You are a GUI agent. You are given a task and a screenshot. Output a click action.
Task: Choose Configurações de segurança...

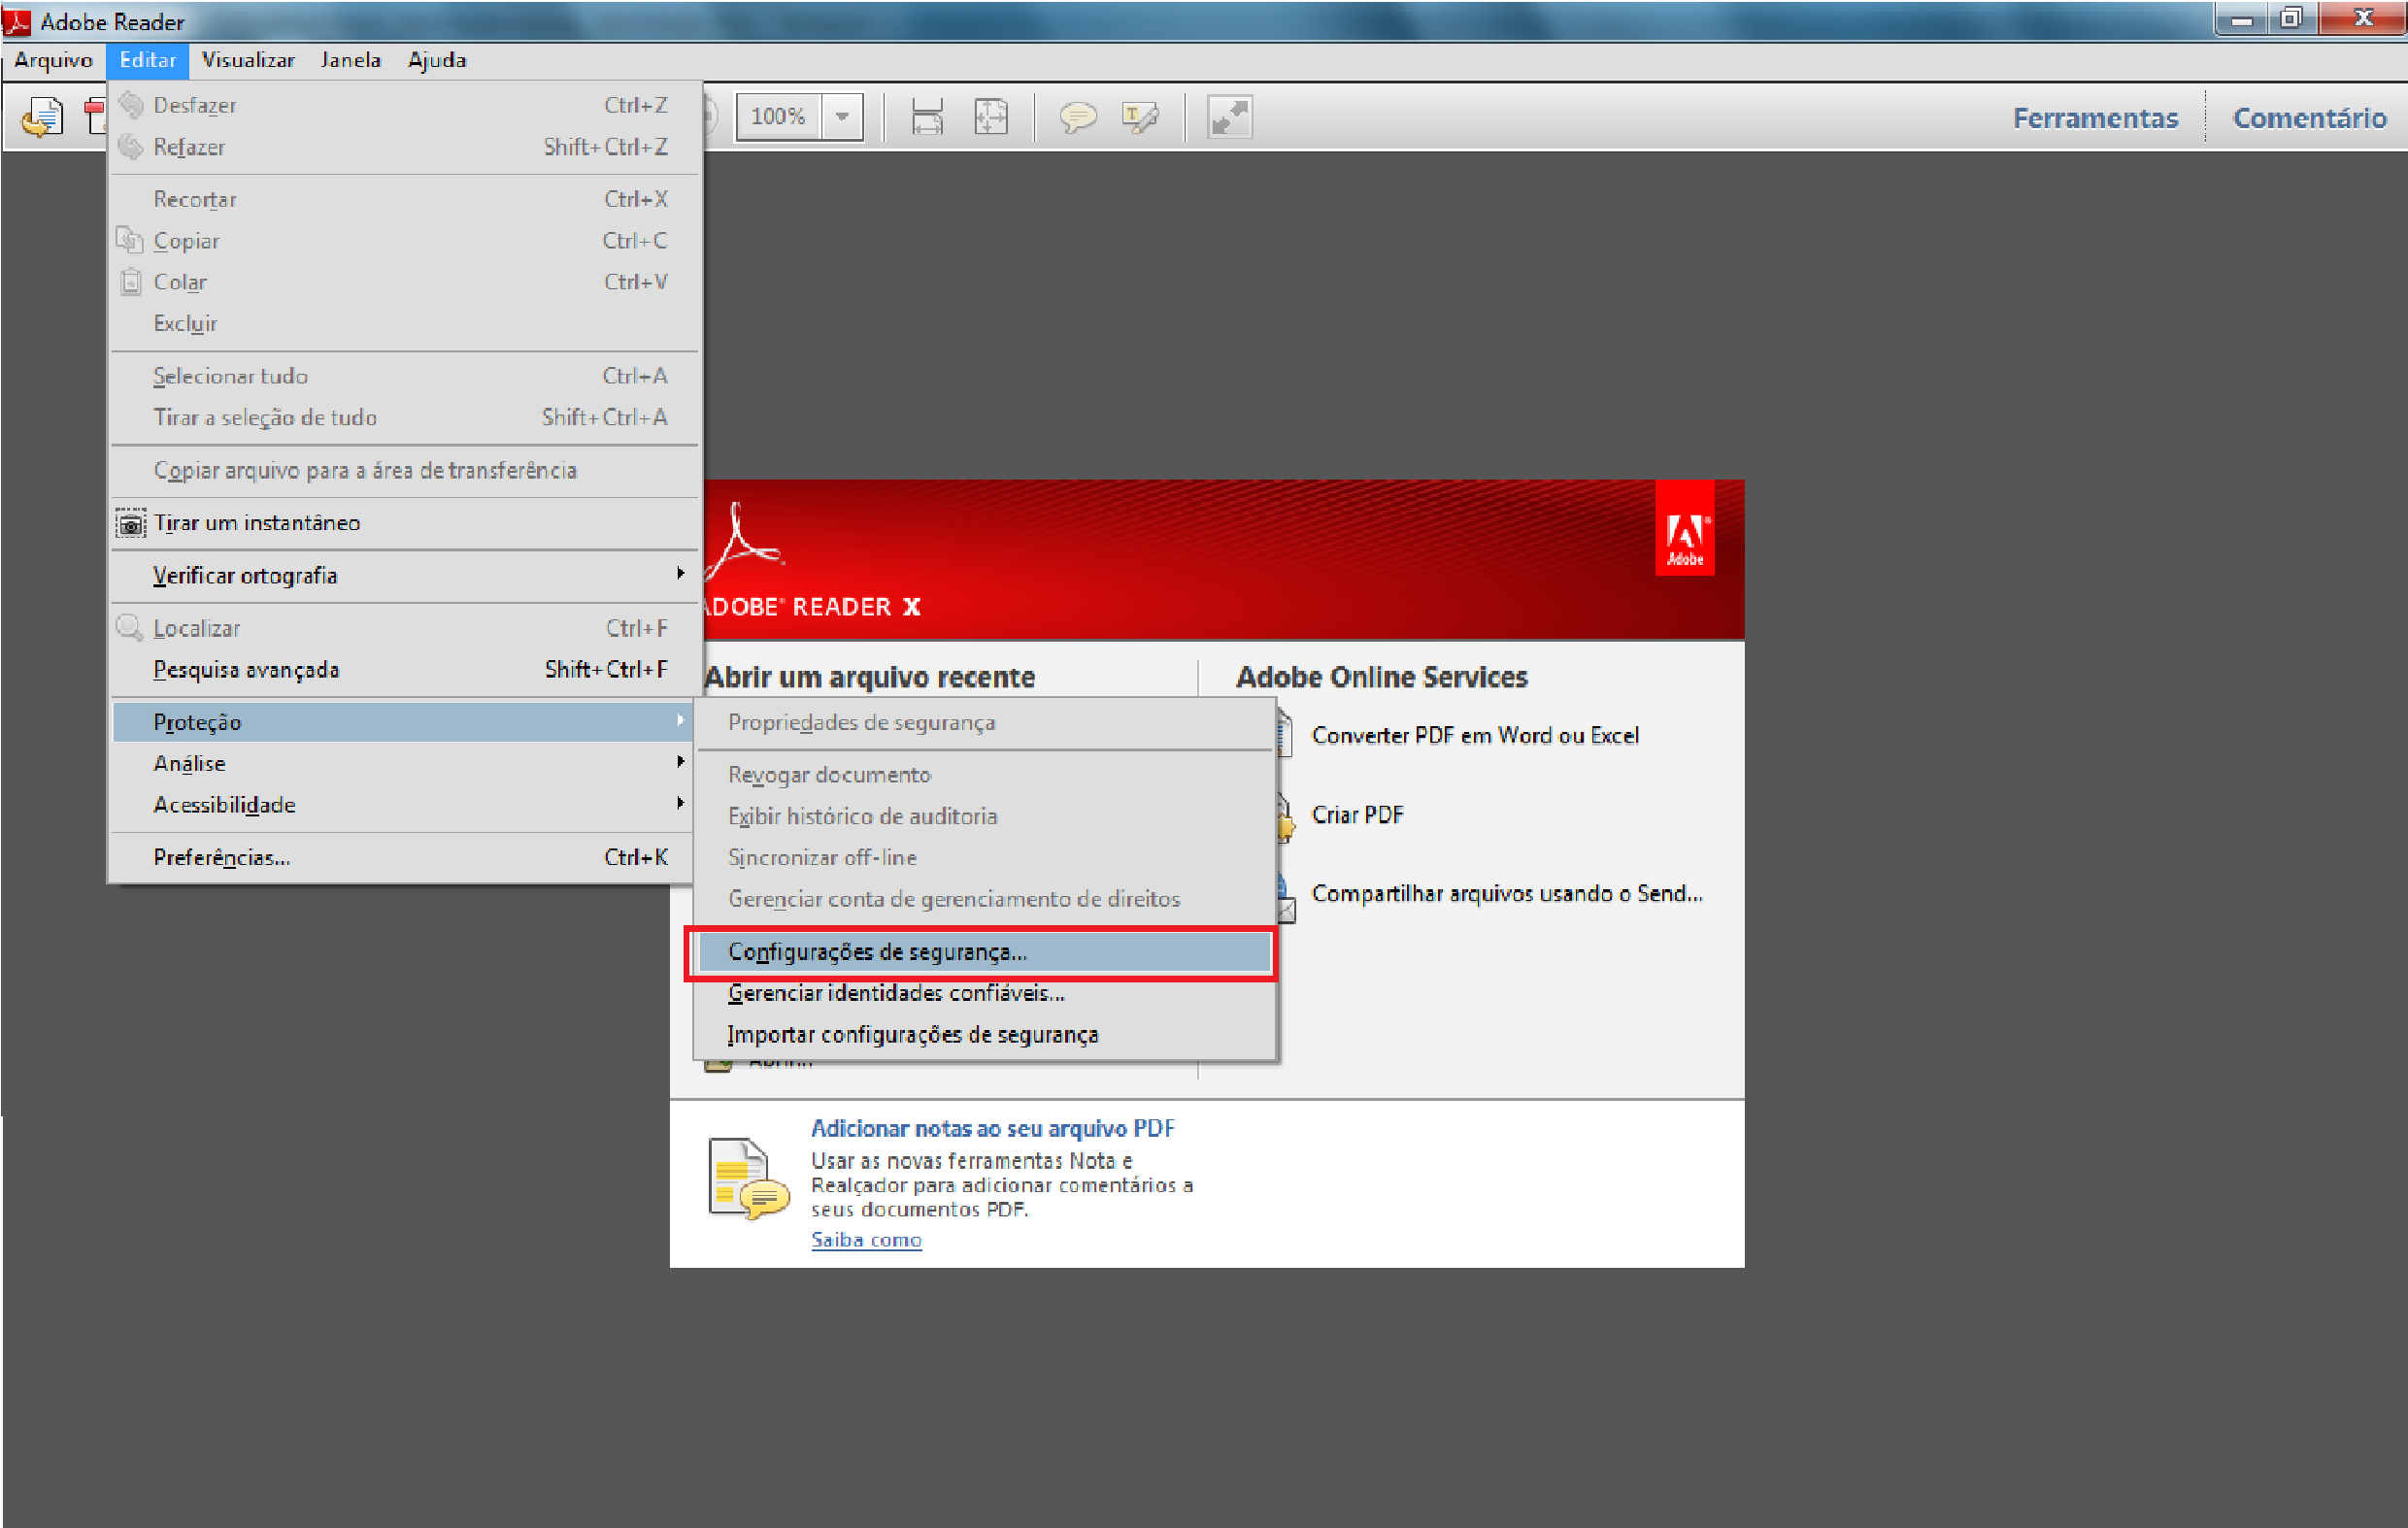tap(984, 952)
